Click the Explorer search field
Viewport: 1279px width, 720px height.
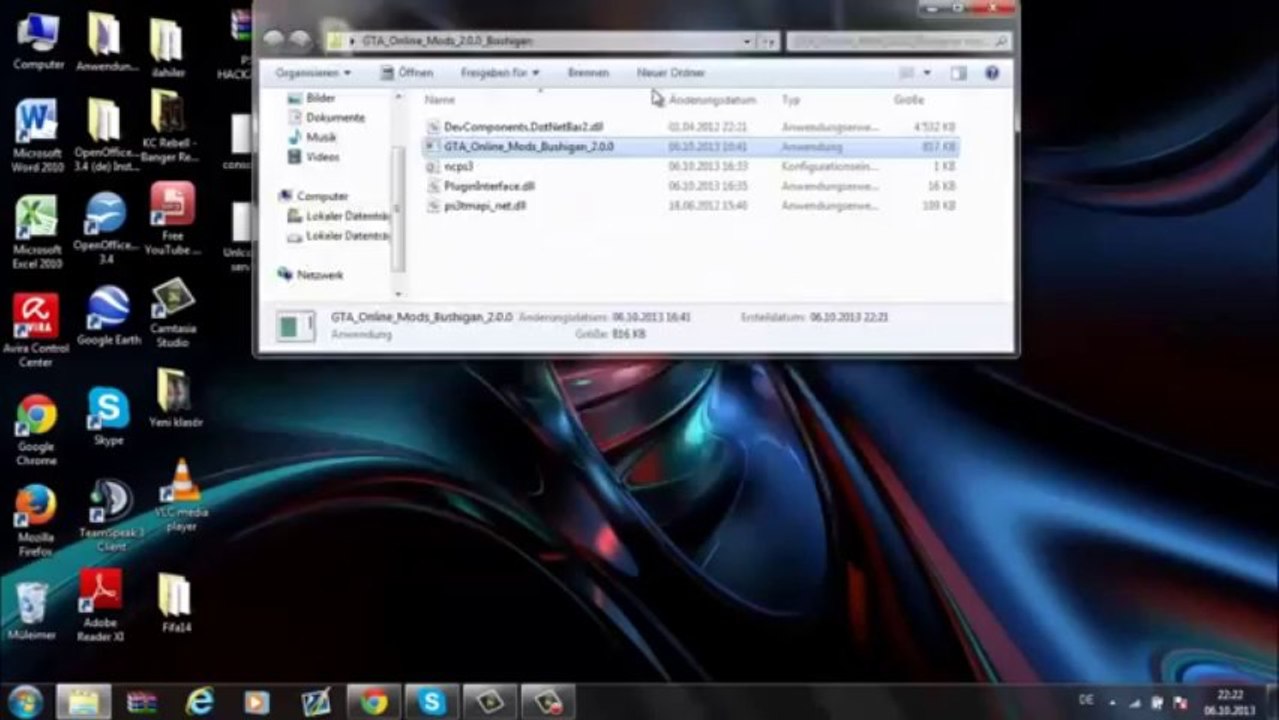click(898, 41)
